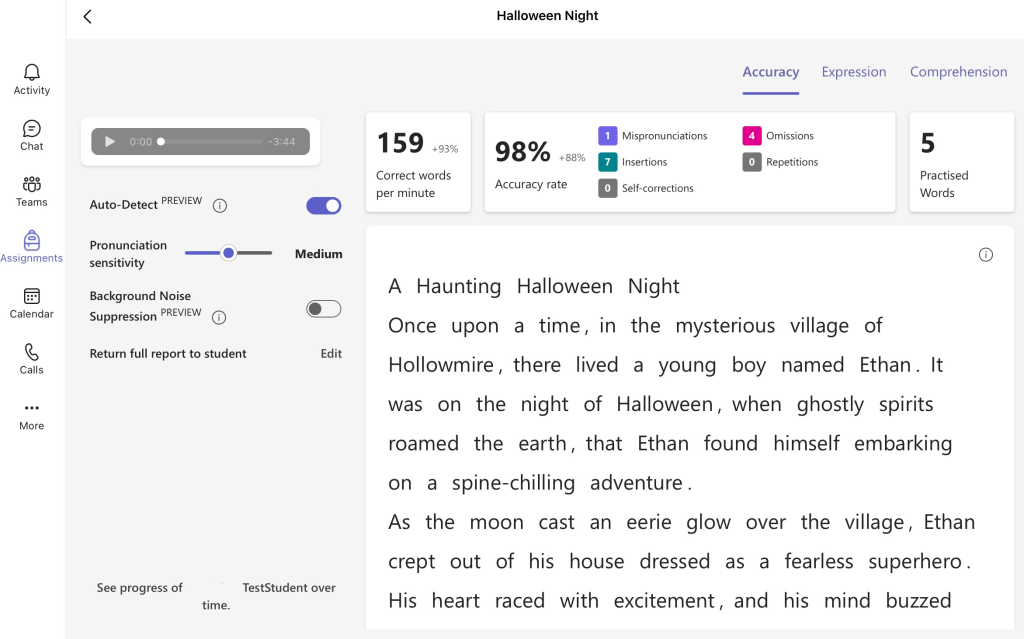This screenshot has height=639, width=1024.
Task: Click the info icon beside Auto-Detect
Action: 220,206
